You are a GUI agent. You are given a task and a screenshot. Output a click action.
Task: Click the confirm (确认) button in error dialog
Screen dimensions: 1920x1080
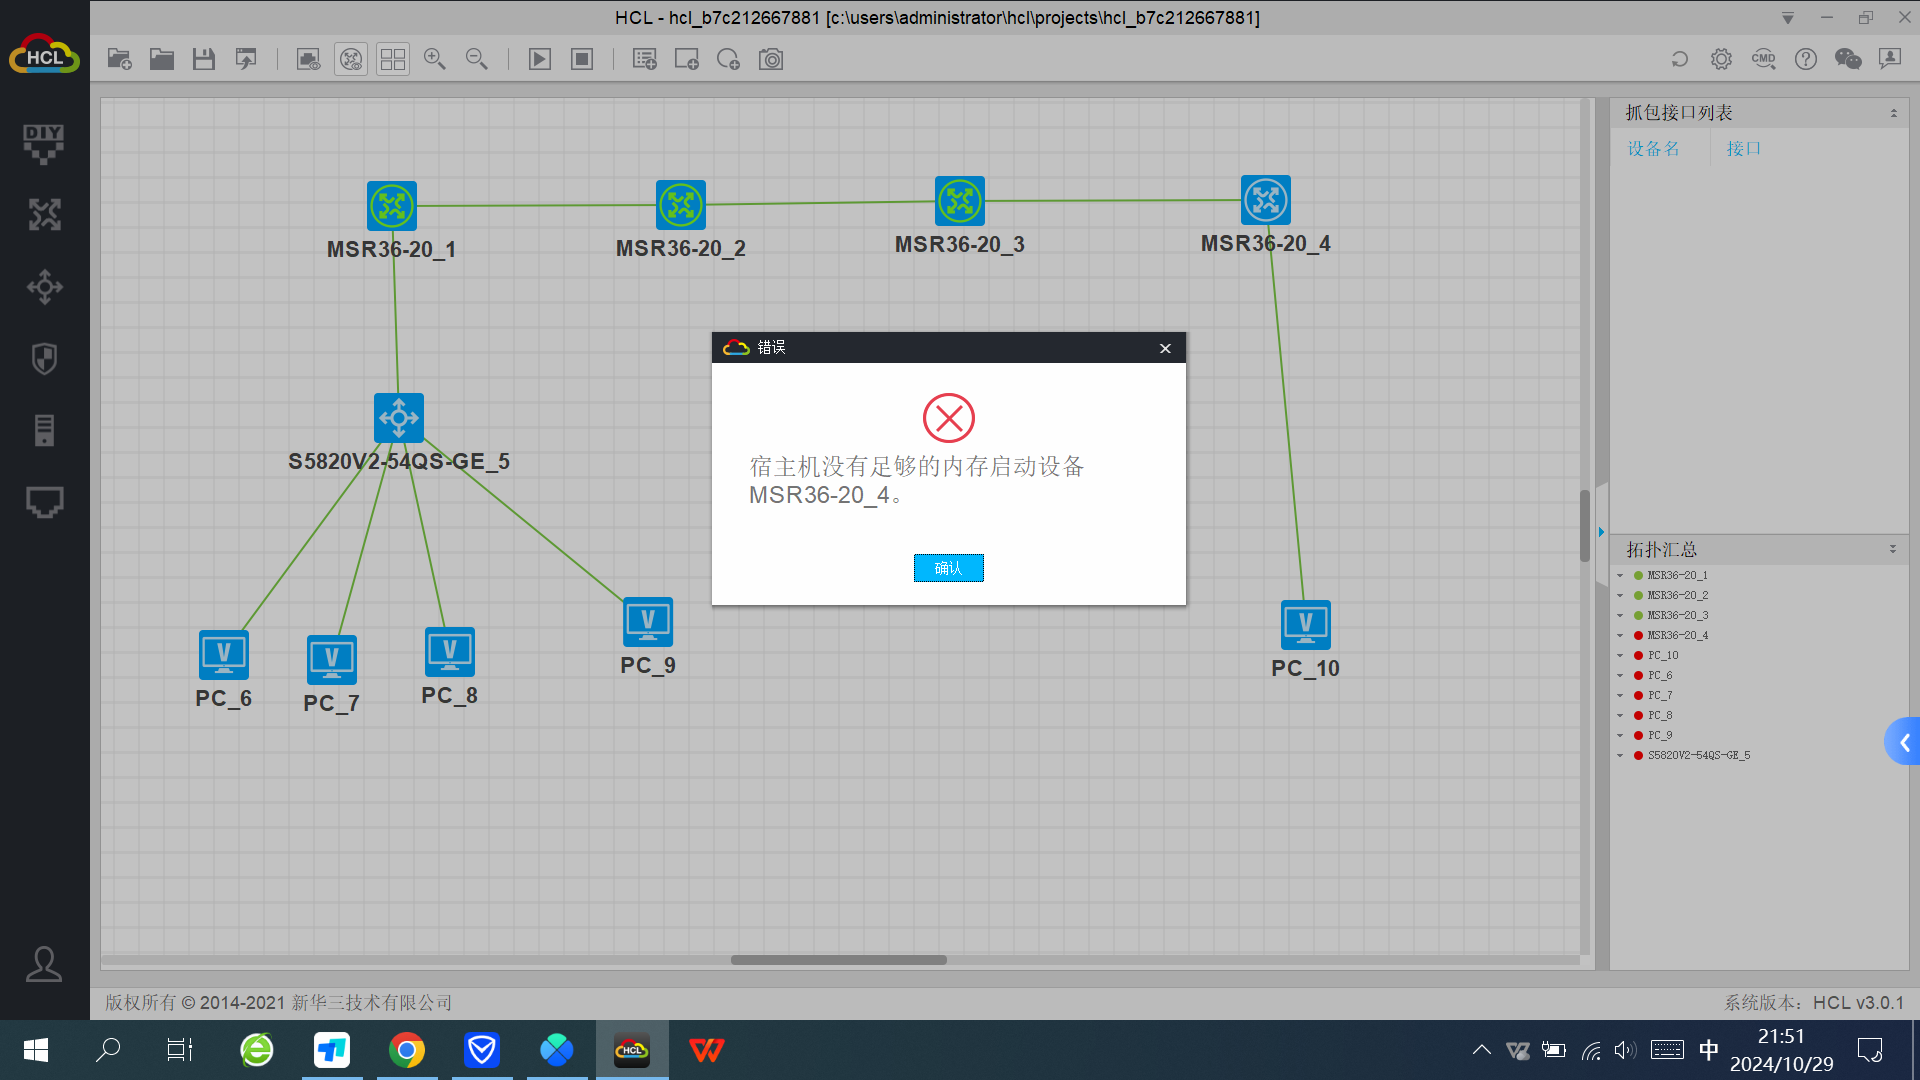948,568
